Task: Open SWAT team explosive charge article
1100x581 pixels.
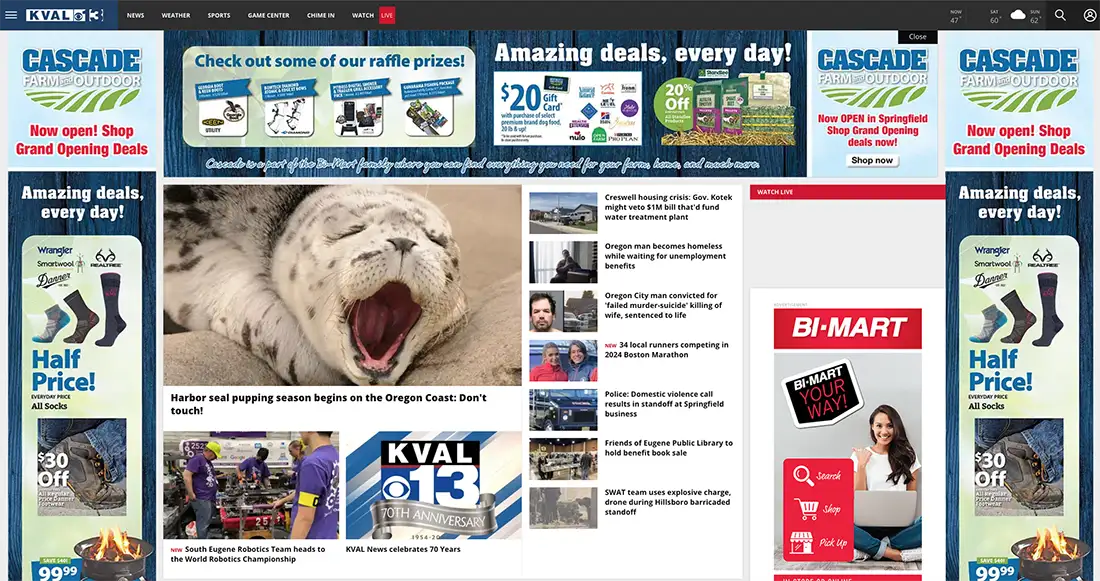Action: click(667, 502)
